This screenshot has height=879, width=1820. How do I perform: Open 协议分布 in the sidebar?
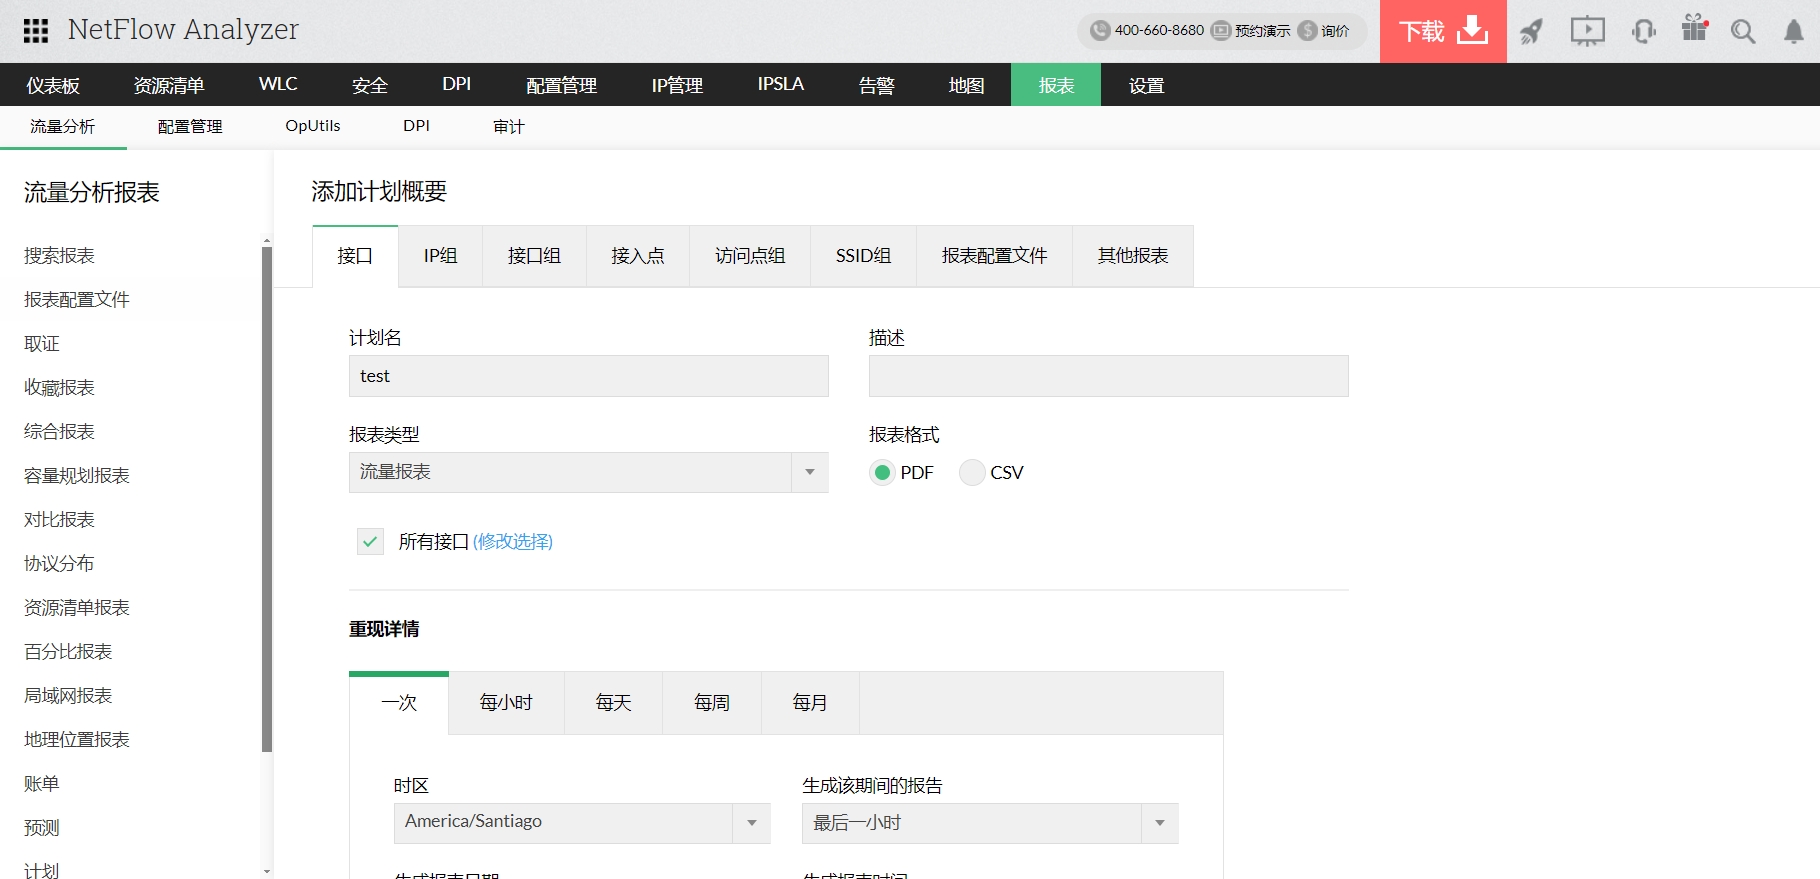coord(60,564)
